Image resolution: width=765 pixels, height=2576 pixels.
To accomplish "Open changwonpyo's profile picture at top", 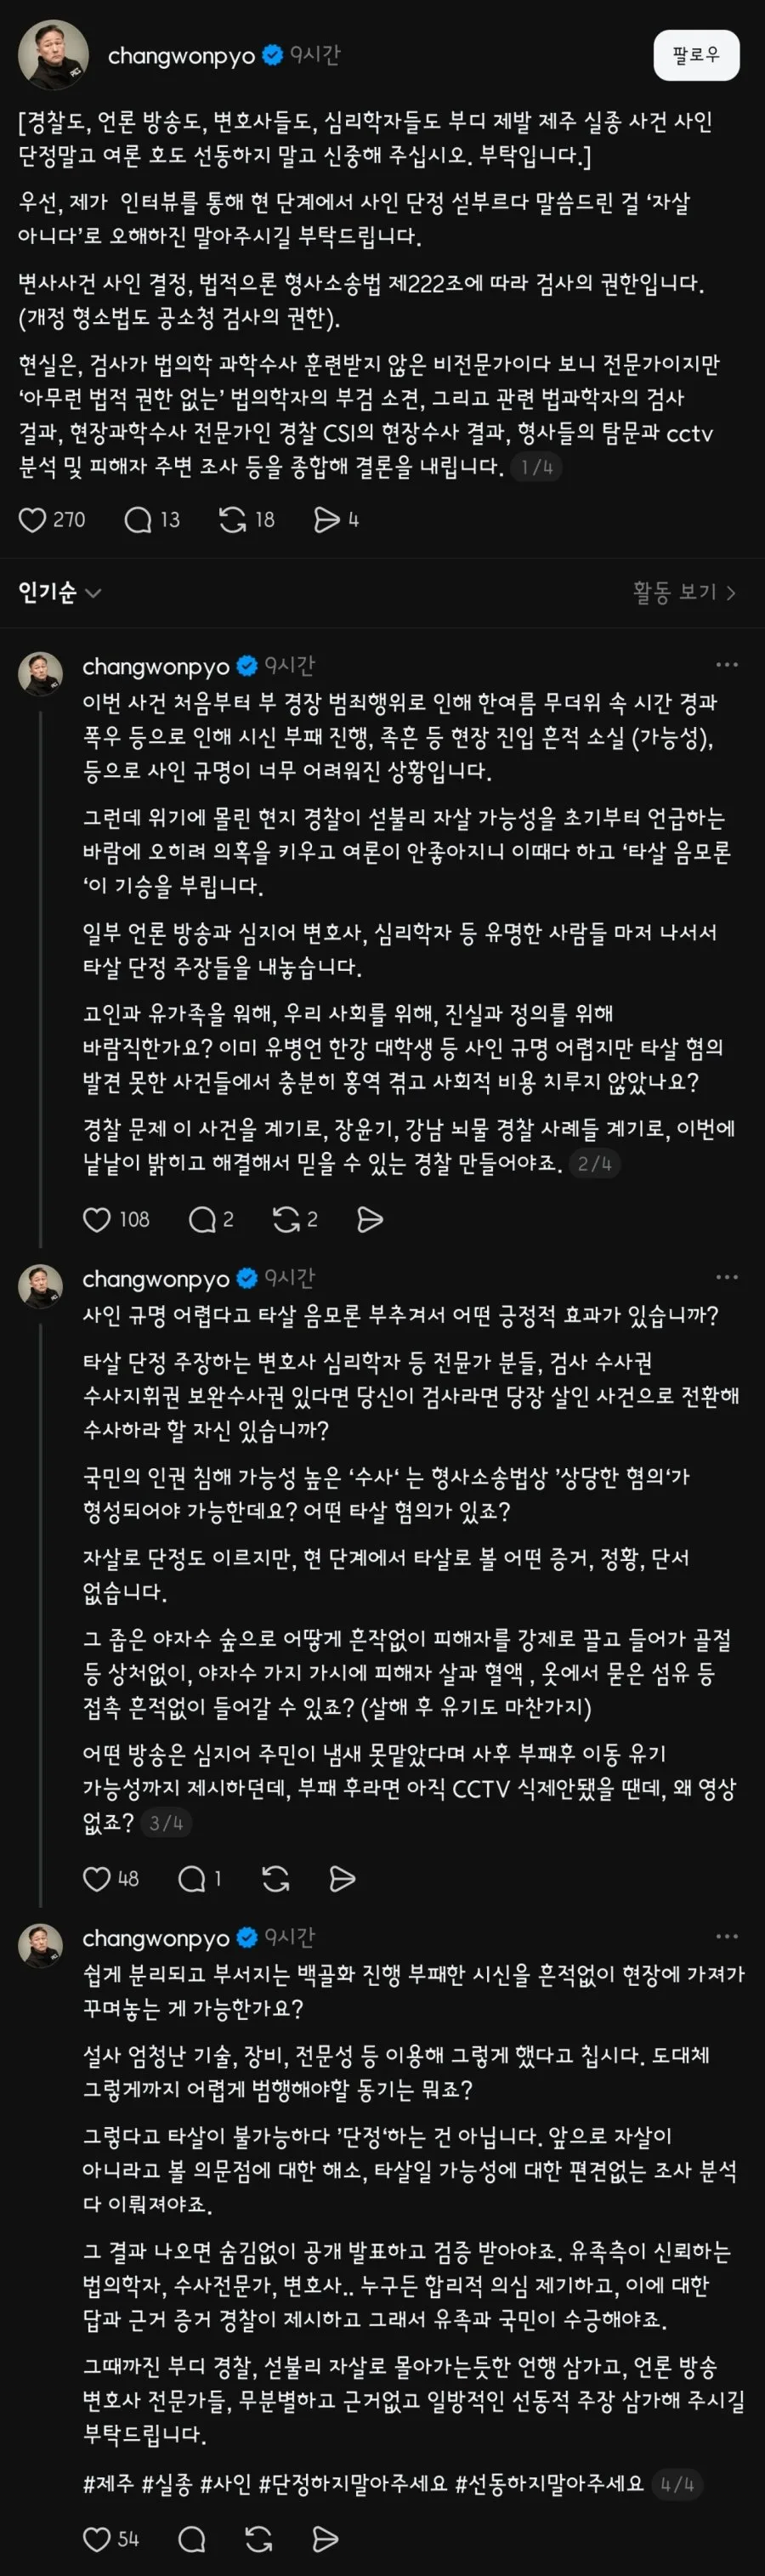I will (x=53, y=55).
